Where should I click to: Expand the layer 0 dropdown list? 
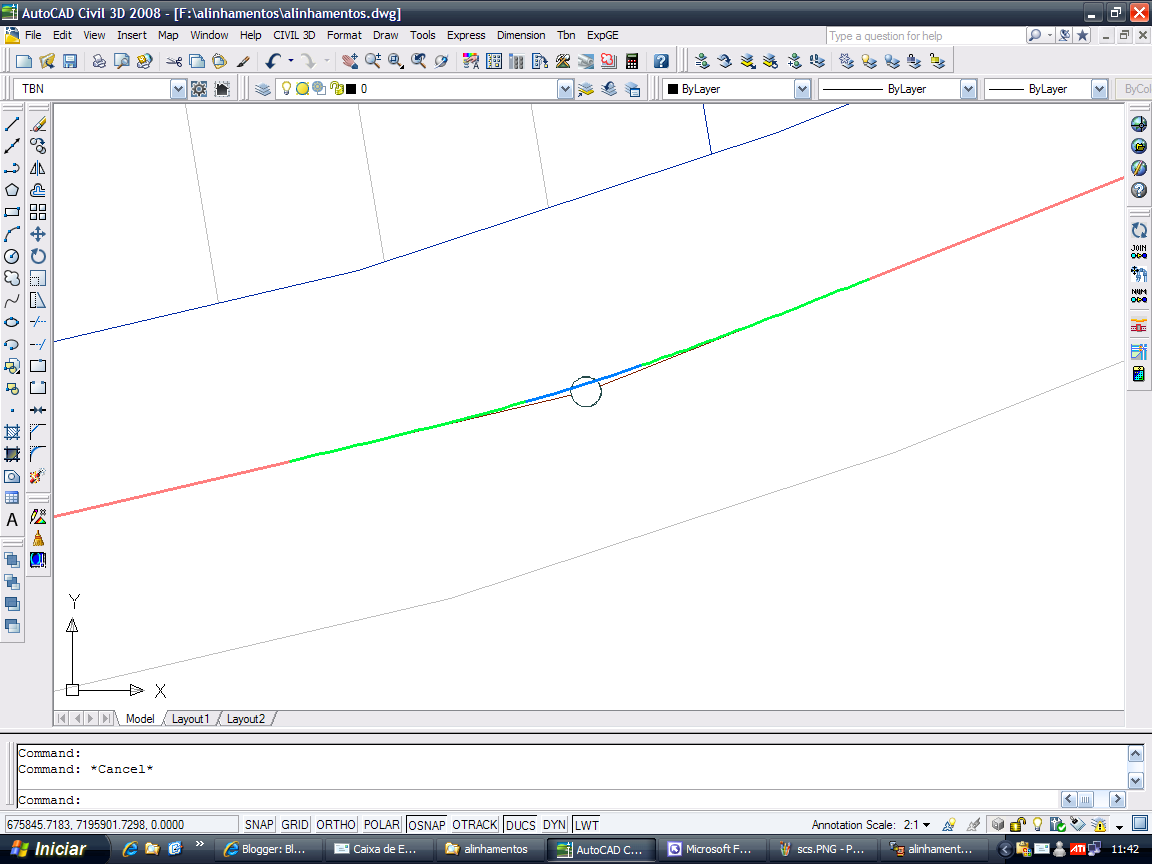pos(564,89)
